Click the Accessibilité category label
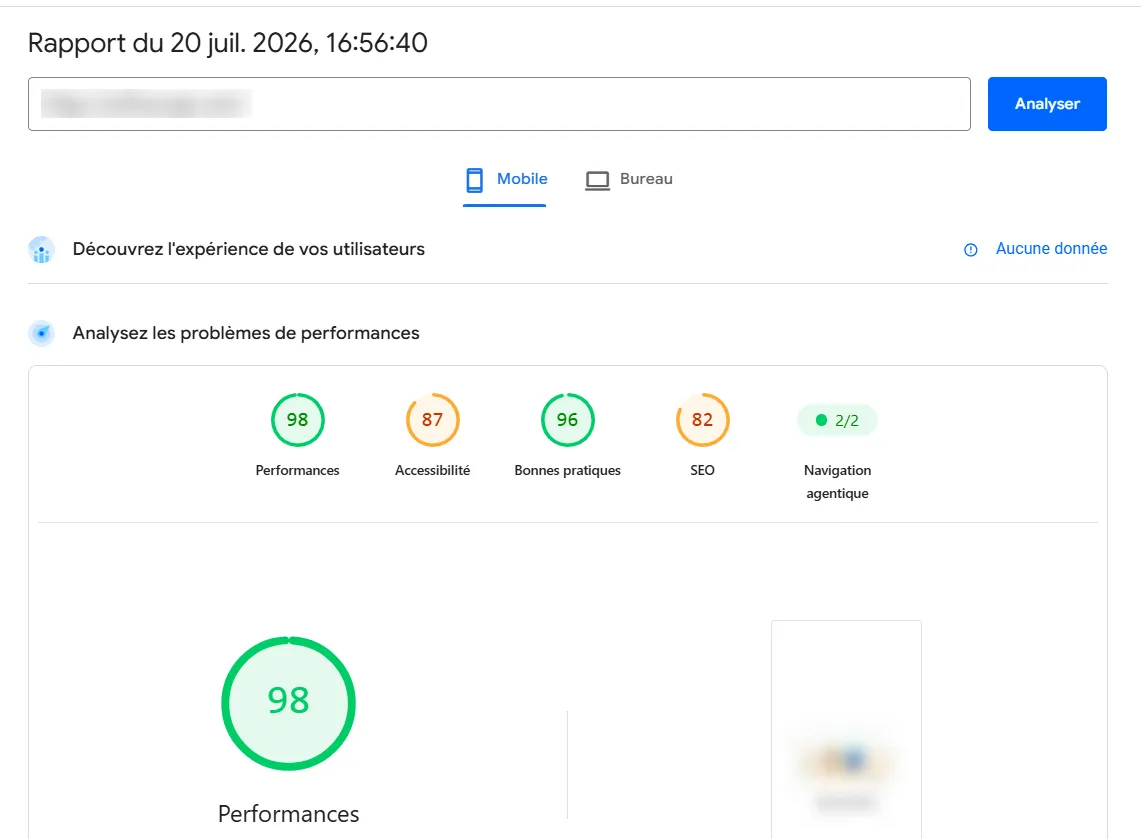This screenshot has height=839, width=1141. 432,470
